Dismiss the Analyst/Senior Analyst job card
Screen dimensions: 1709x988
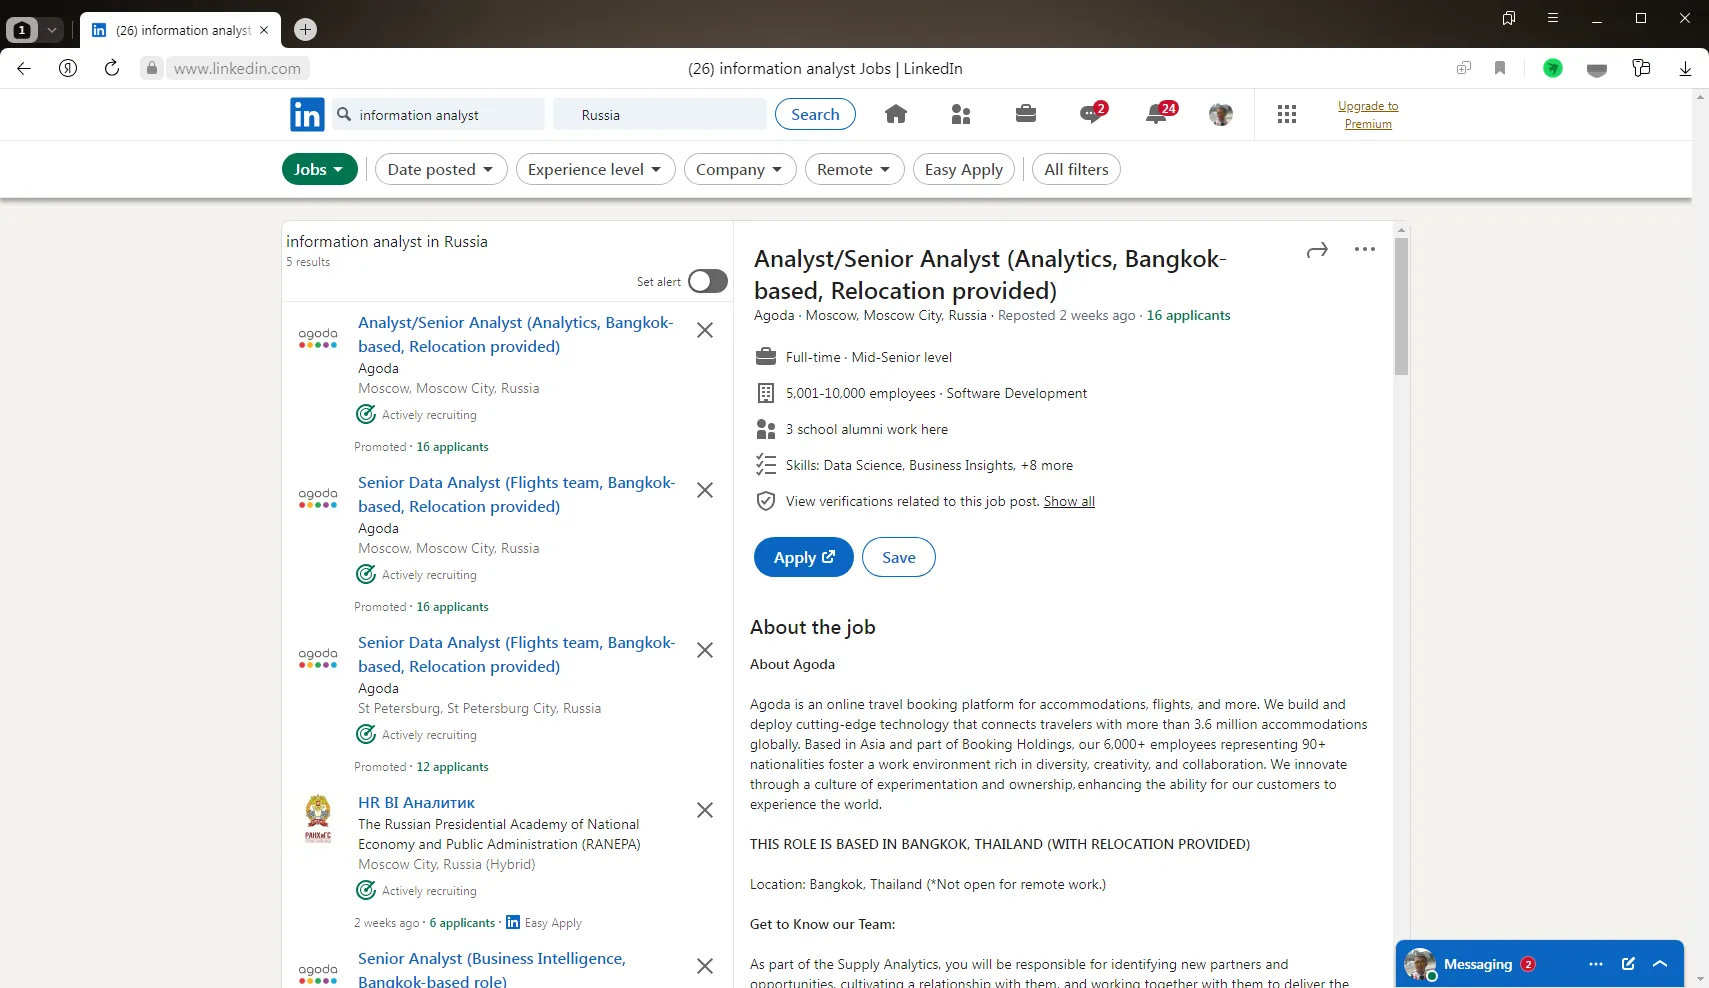click(x=705, y=330)
